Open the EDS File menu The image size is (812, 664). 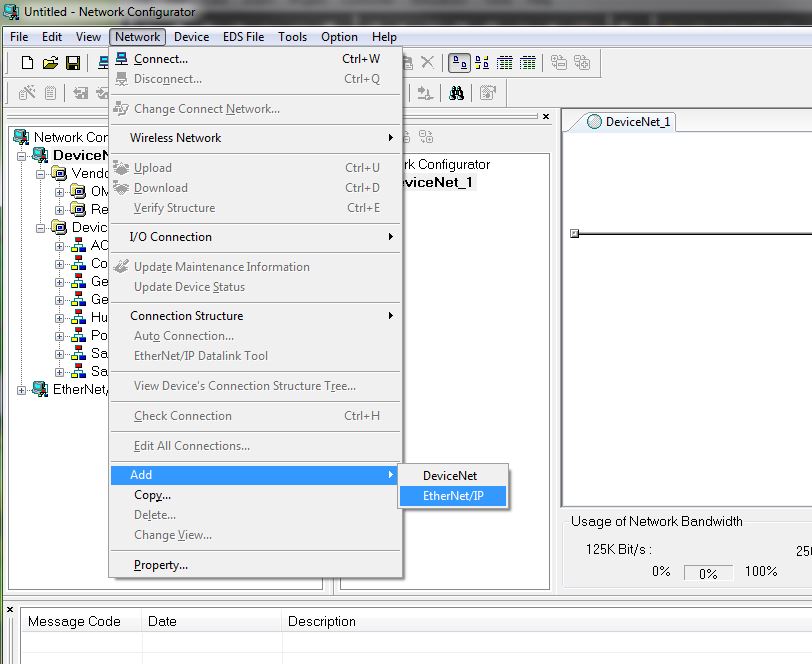coord(243,37)
